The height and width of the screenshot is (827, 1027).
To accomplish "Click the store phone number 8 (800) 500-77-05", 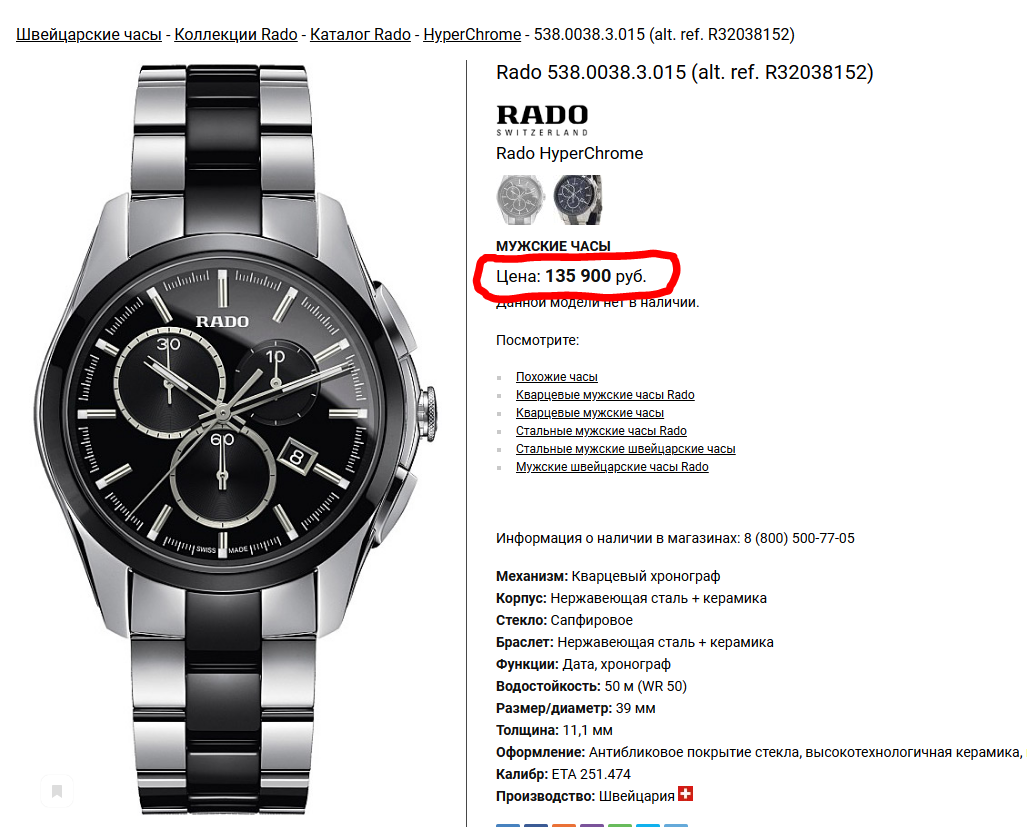I will (x=799, y=538).
